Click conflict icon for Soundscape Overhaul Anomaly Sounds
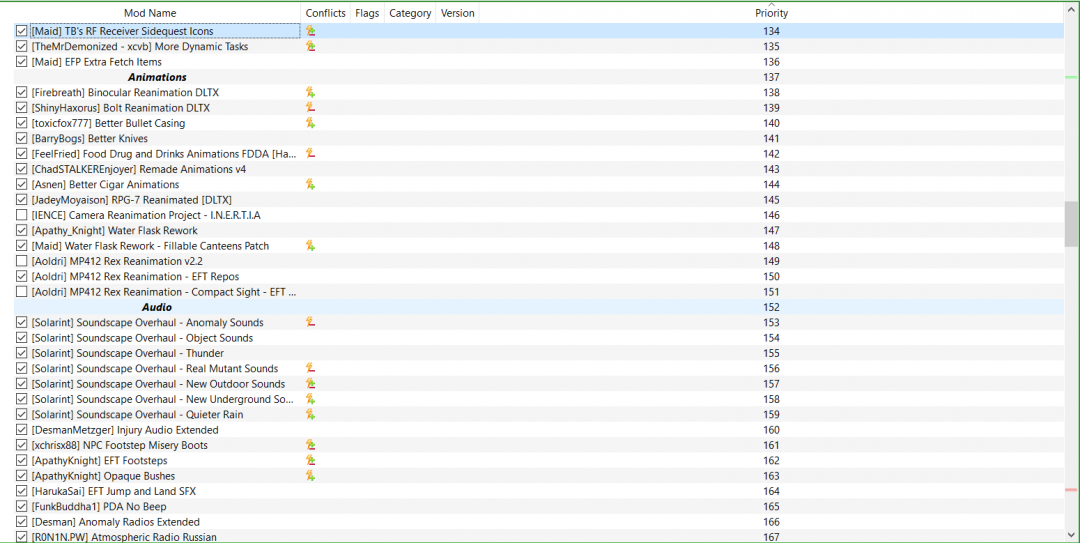Image resolution: width=1080 pixels, height=543 pixels. (x=311, y=322)
